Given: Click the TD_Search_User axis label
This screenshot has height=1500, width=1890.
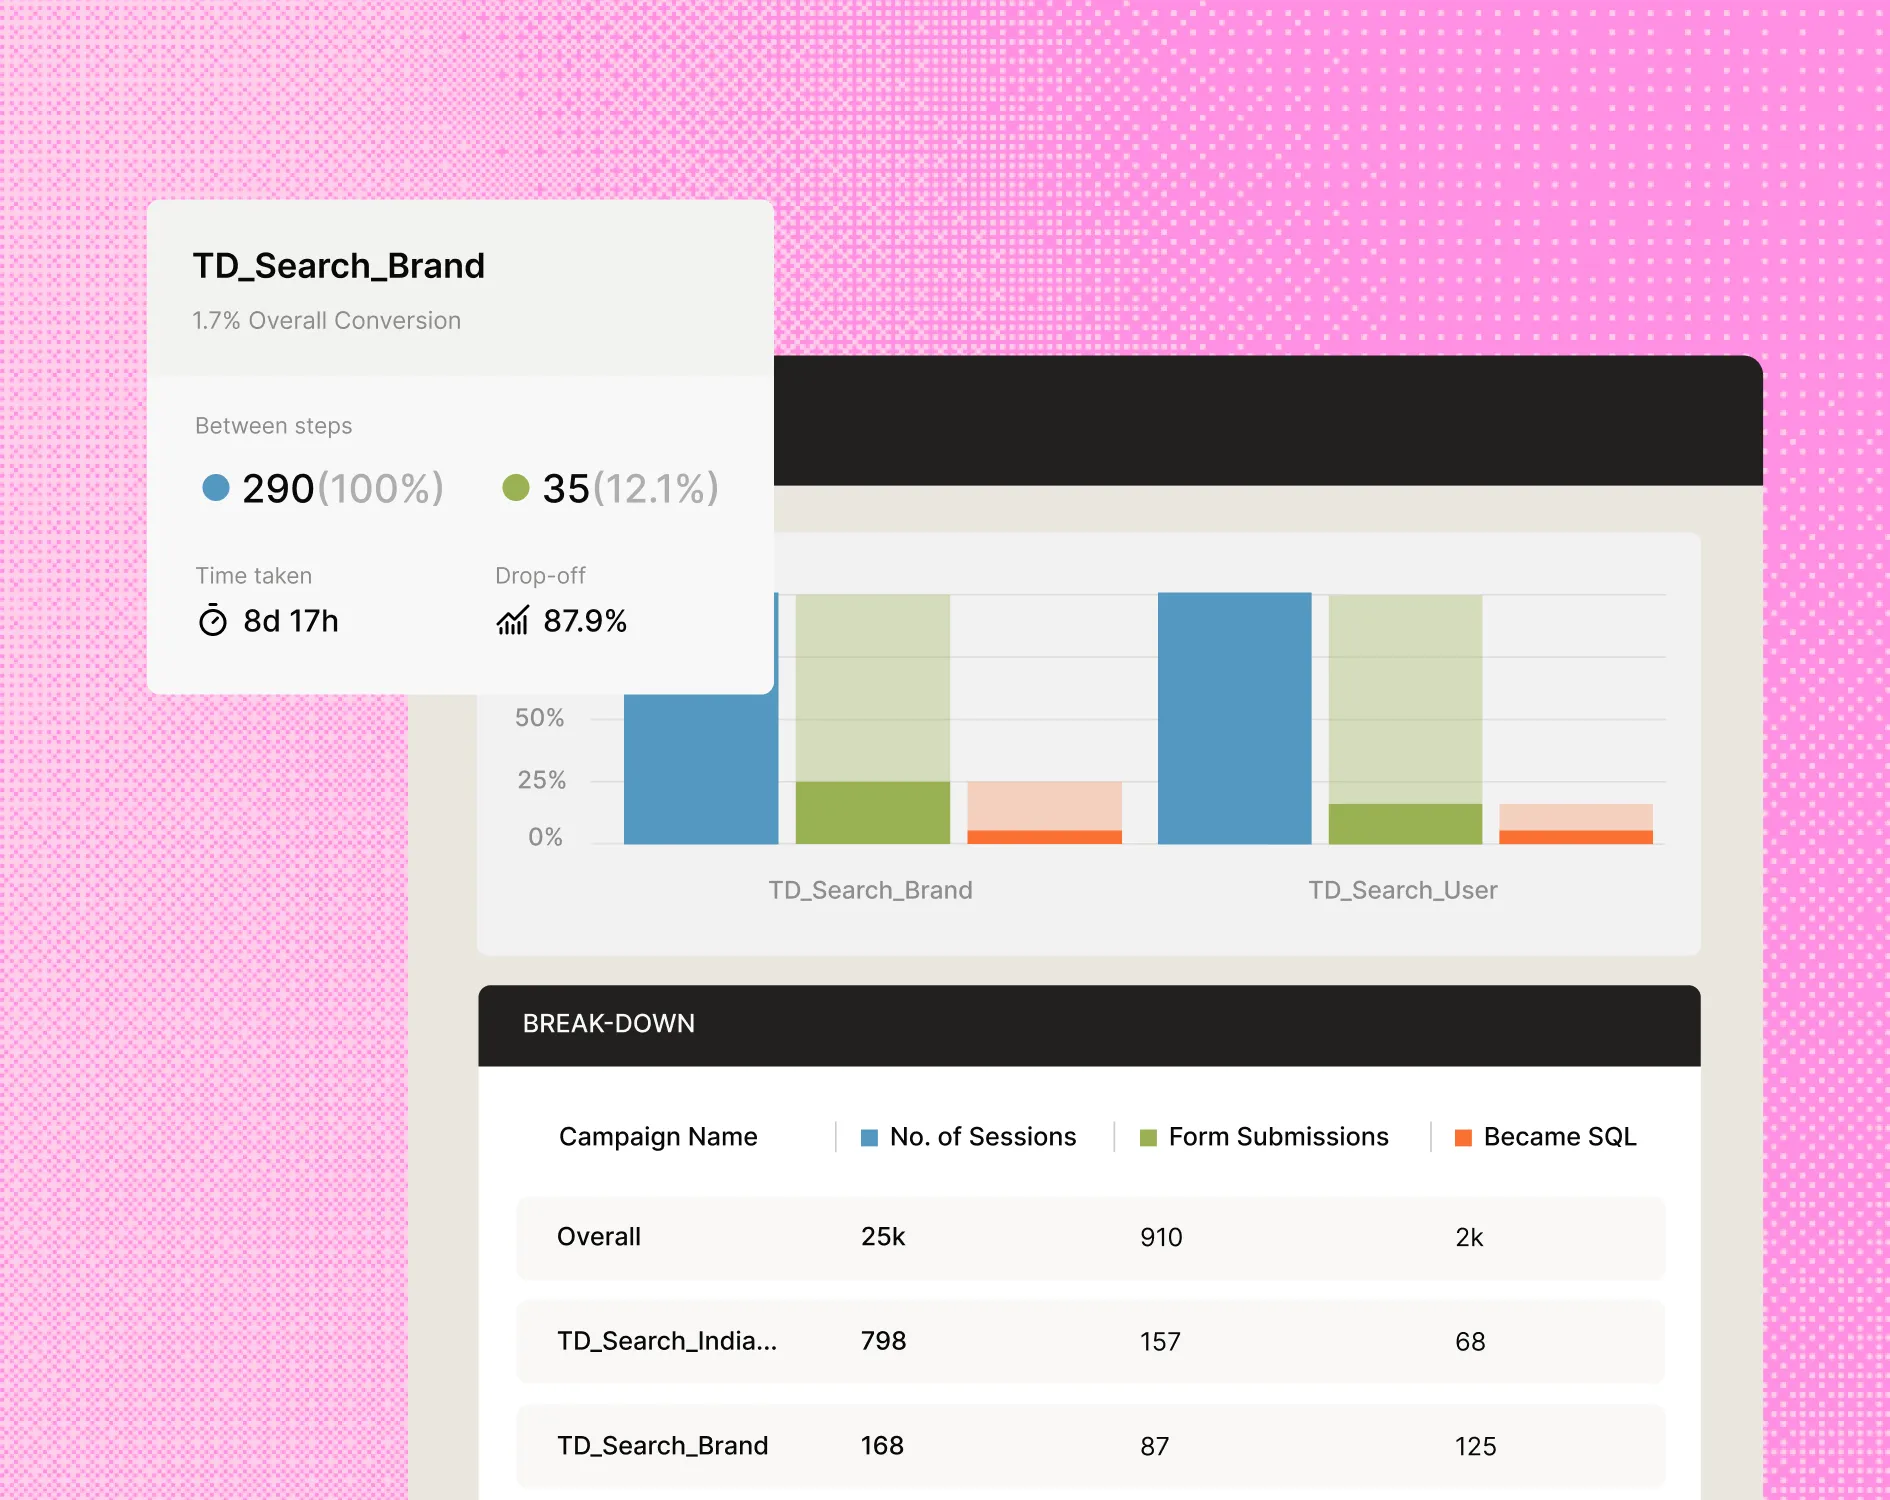Looking at the screenshot, I should [x=1402, y=890].
